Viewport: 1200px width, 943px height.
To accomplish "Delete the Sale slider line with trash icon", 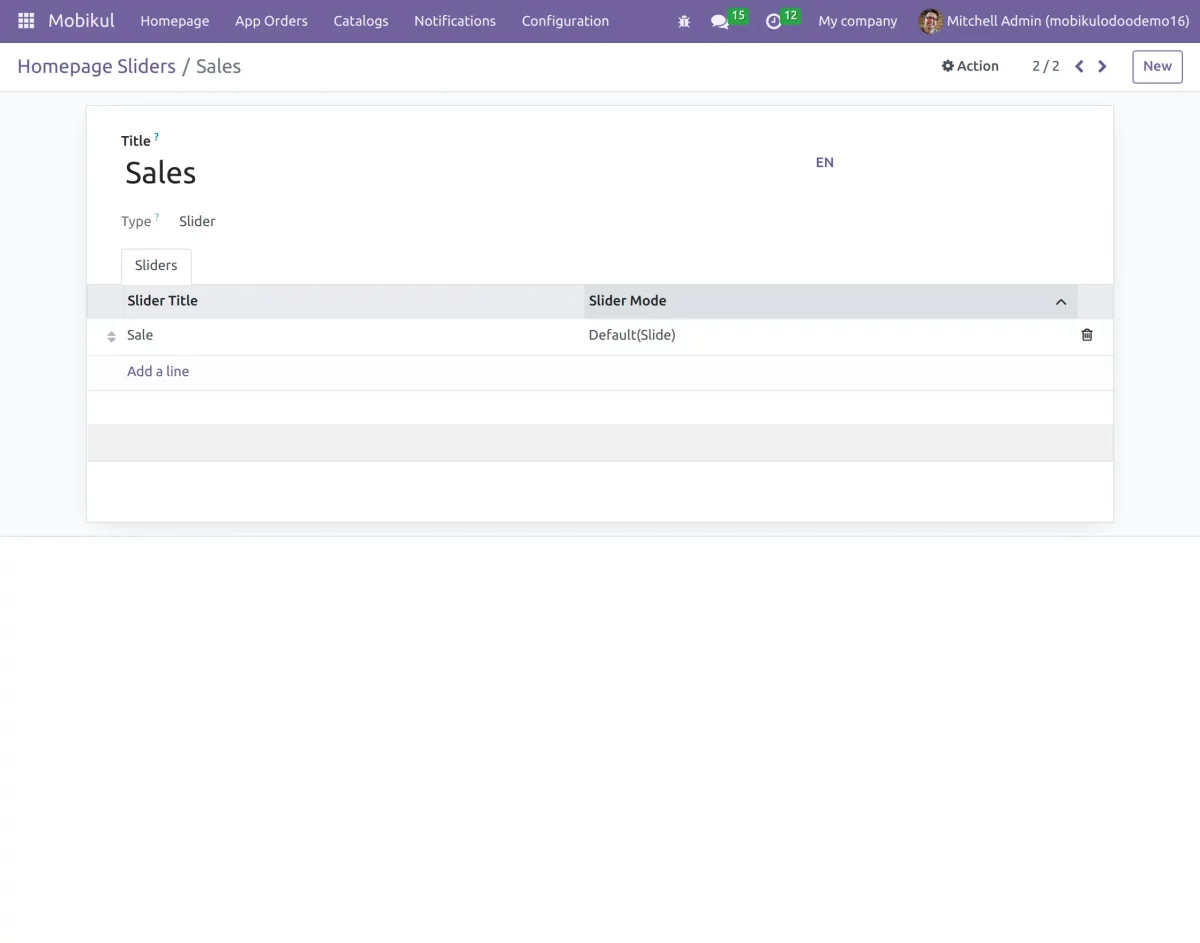I will point(1086,335).
